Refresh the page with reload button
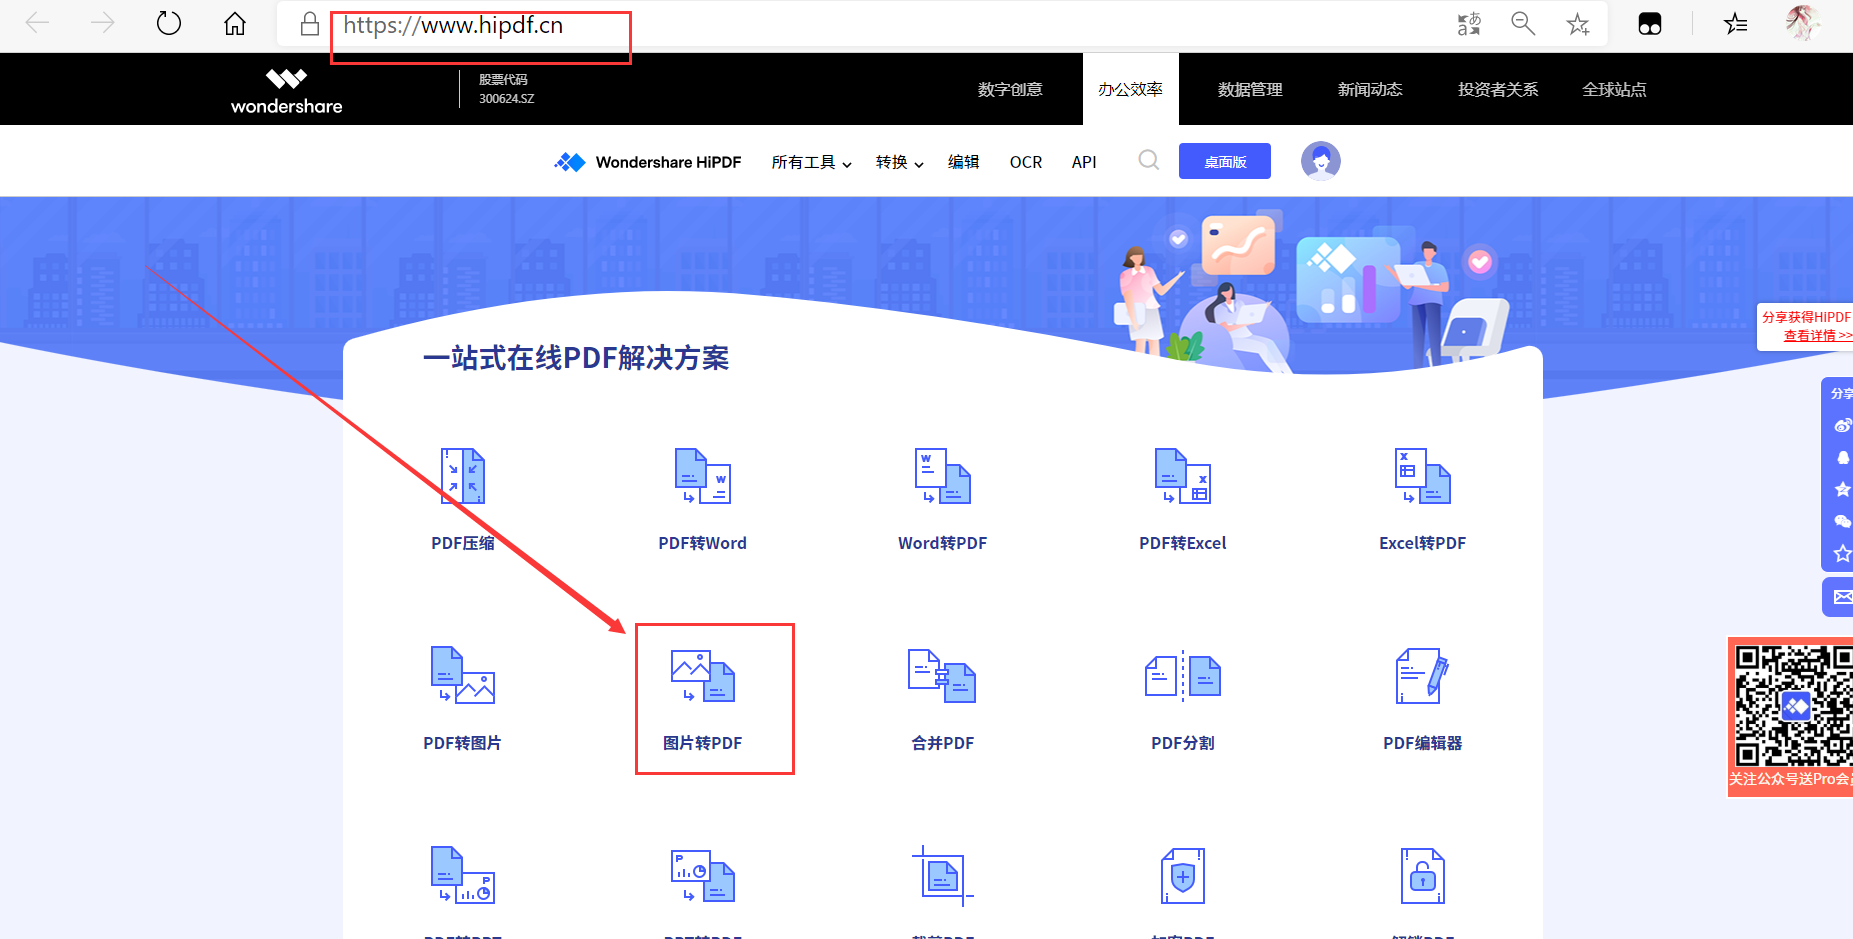 pyautogui.click(x=169, y=24)
